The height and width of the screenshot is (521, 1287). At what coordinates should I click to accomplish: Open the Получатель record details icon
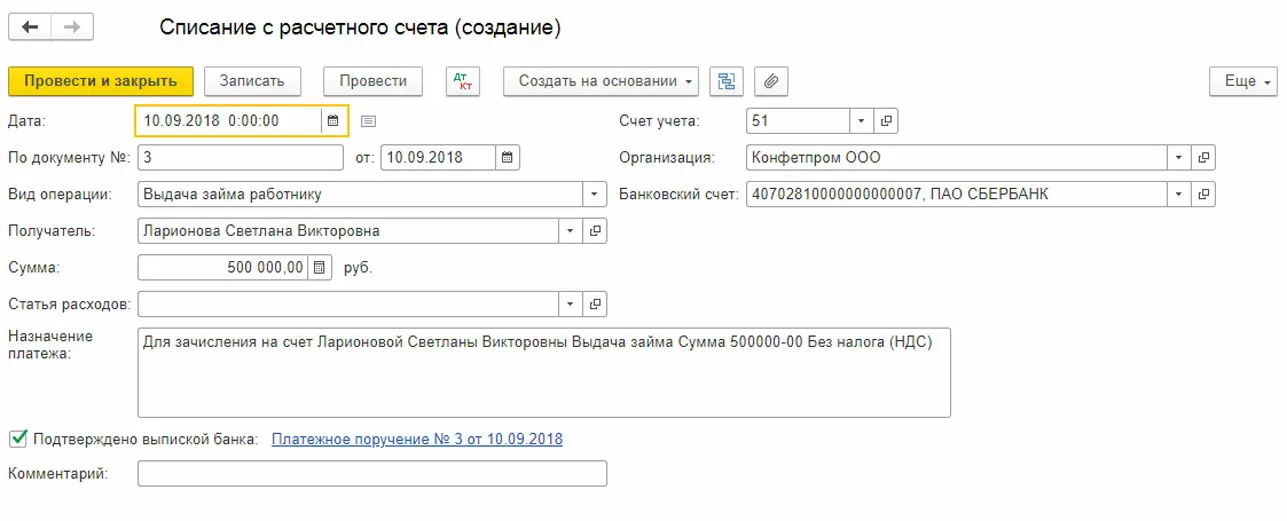595,231
